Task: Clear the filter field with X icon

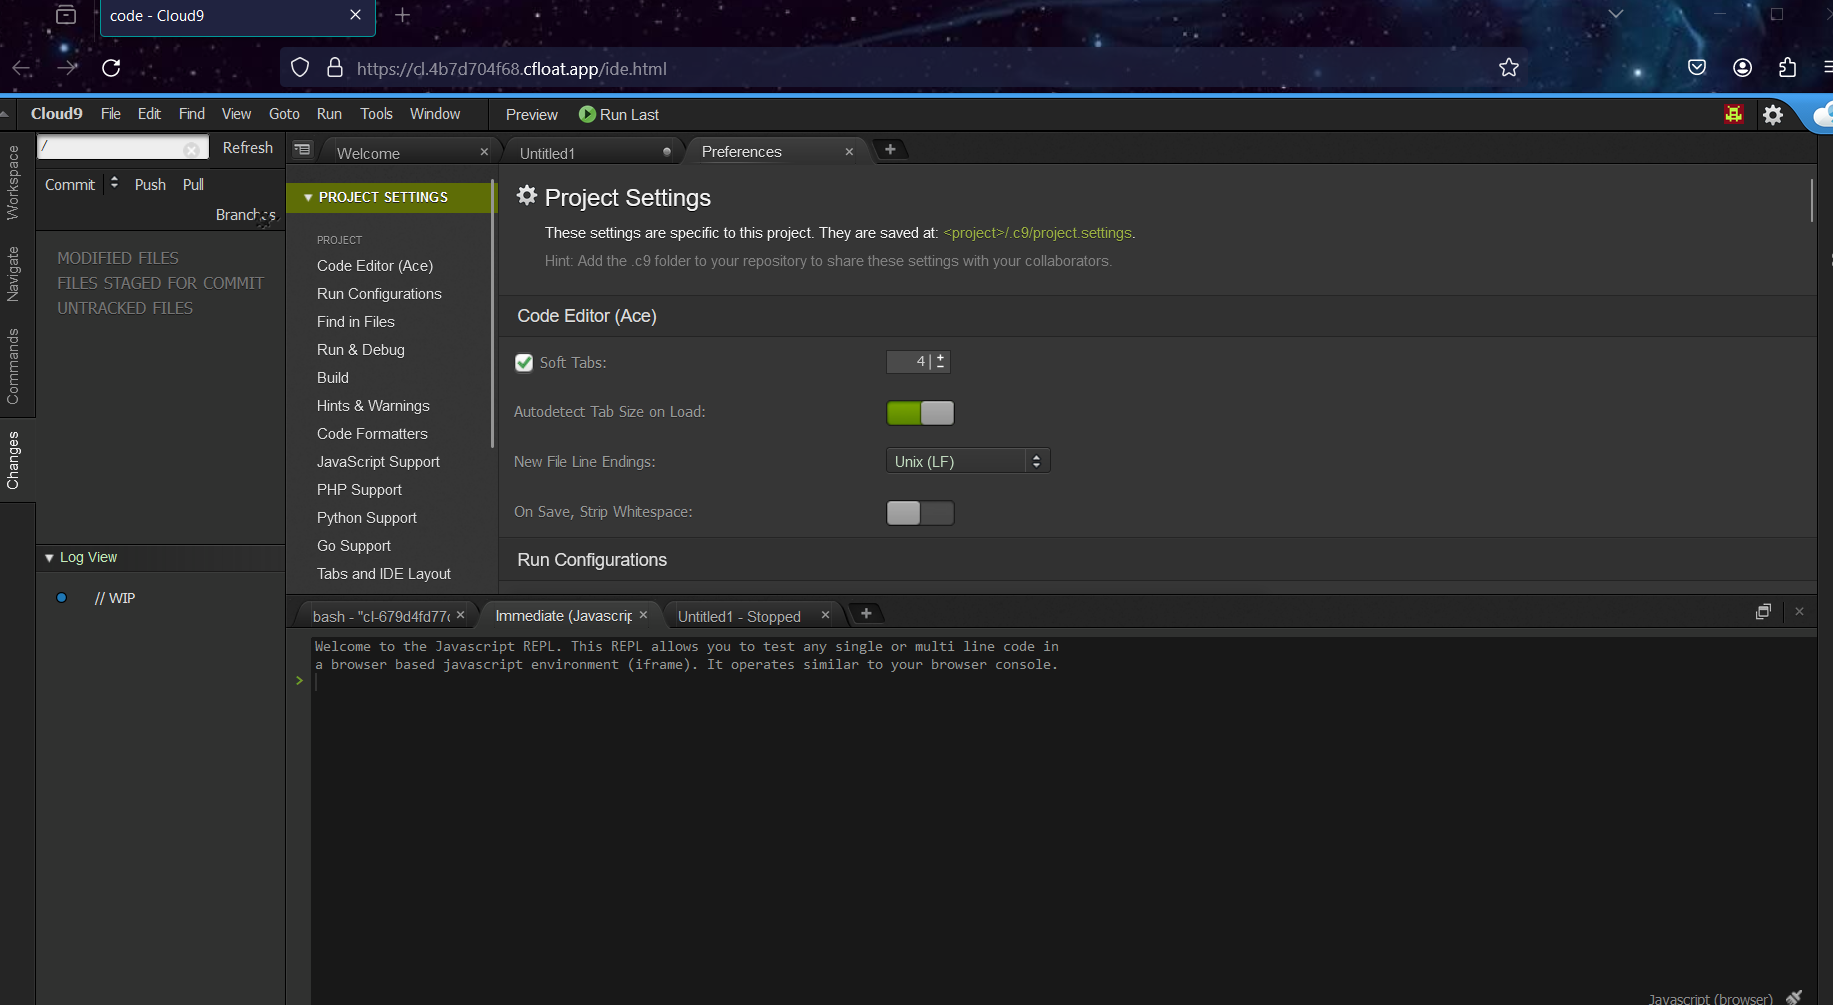Action: [x=191, y=149]
